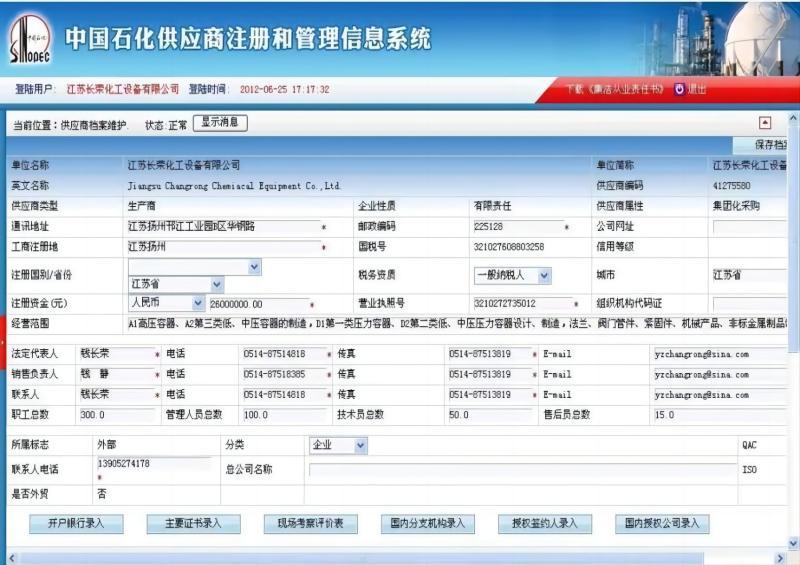Image resolution: width=800 pixels, height=565 pixels.
Task: Open the 国内分支机构录入 page
Action: (x=428, y=524)
